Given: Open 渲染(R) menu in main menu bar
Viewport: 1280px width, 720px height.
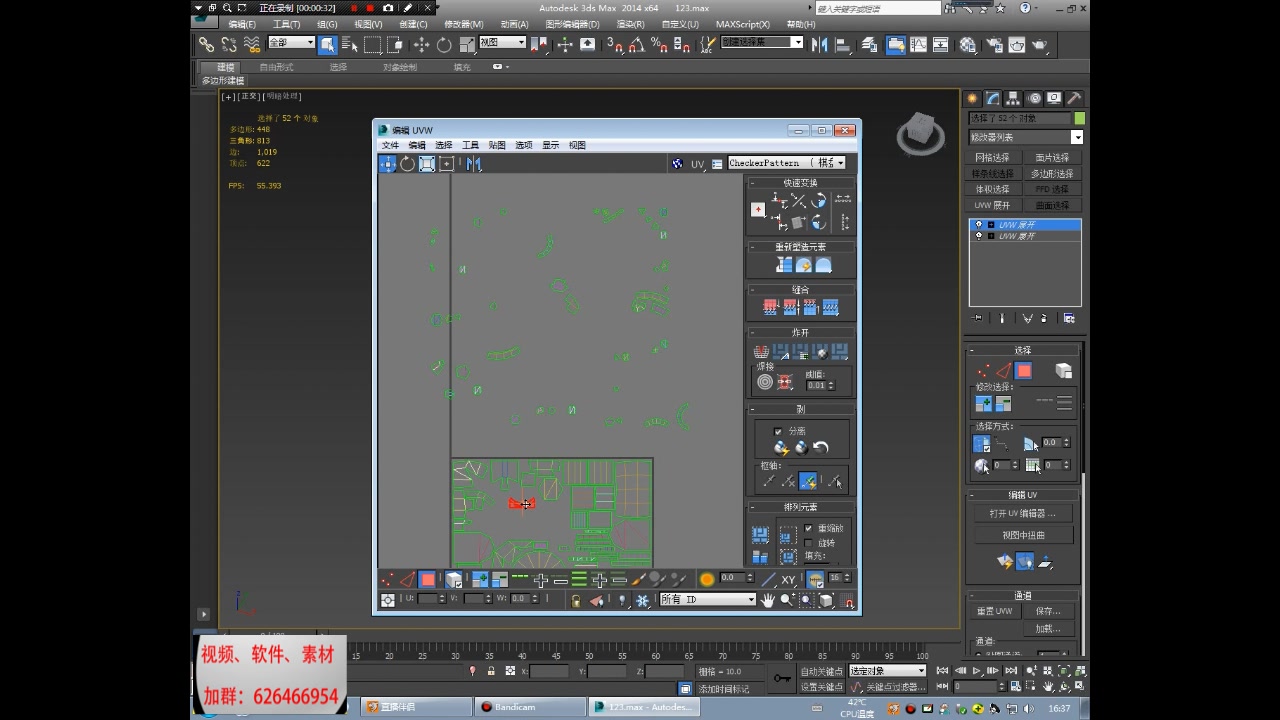Looking at the screenshot, I should [630, 24].
